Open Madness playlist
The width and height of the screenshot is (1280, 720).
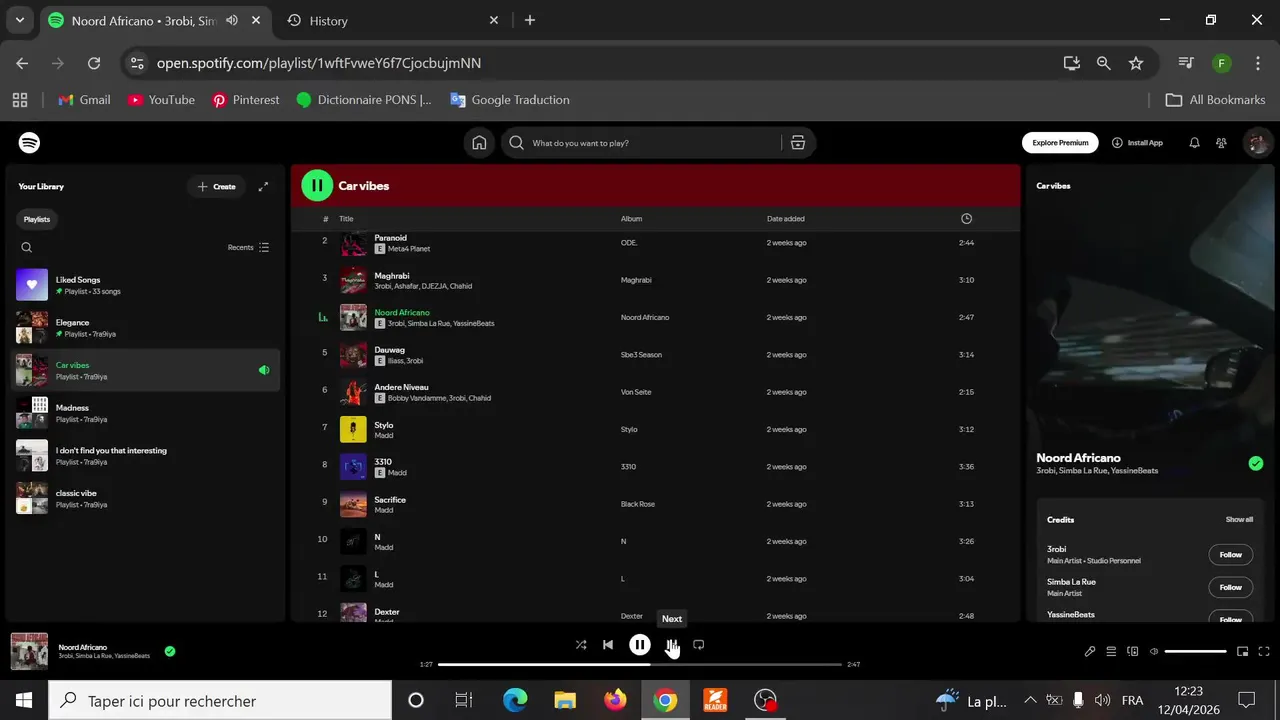pyautogui.click(x=147, y=413)
